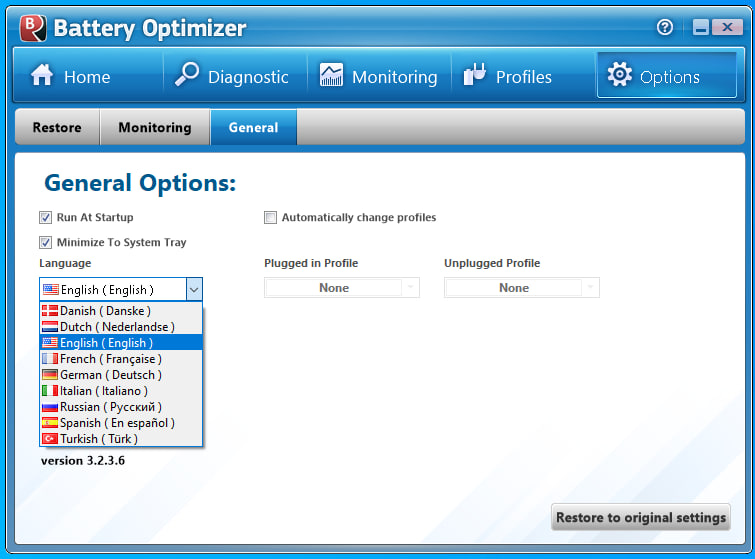Enable Automatically change profiles checkbox
This screenshot has height=559, width=755.
click(x=270, y=218)
